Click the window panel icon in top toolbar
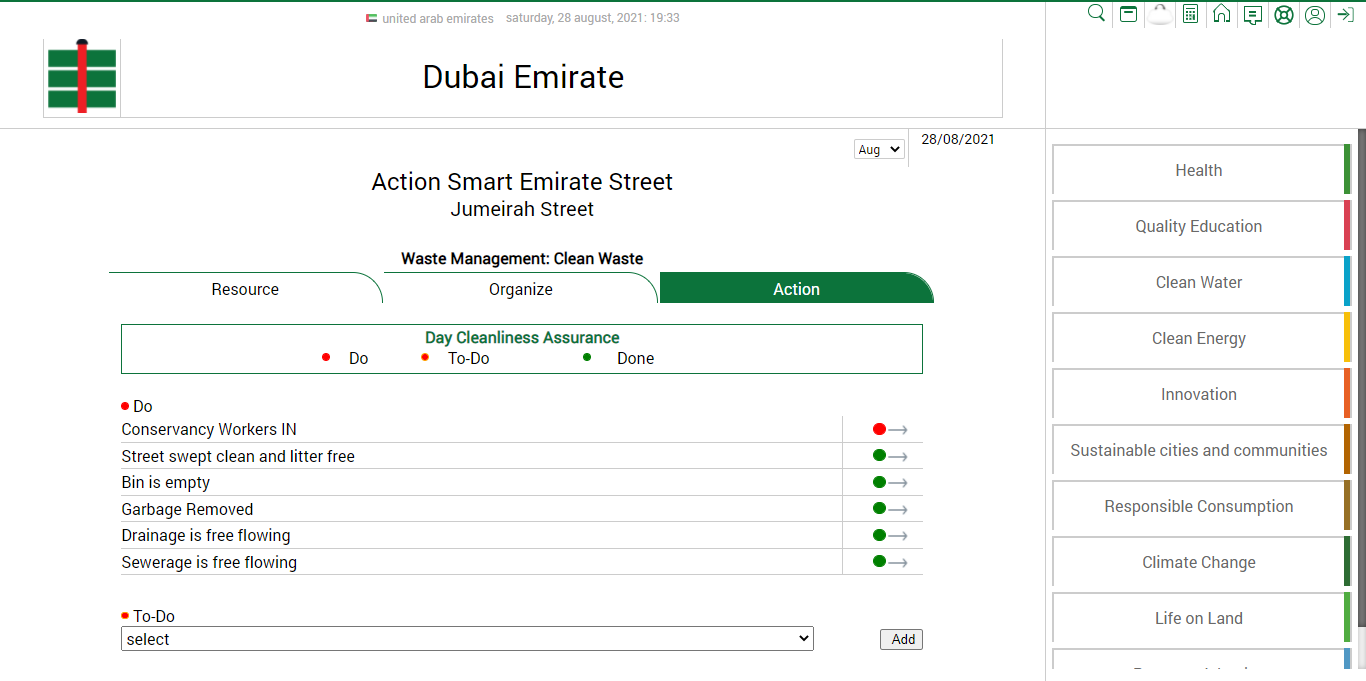1366x681 pixels. tap(1128, 14)
